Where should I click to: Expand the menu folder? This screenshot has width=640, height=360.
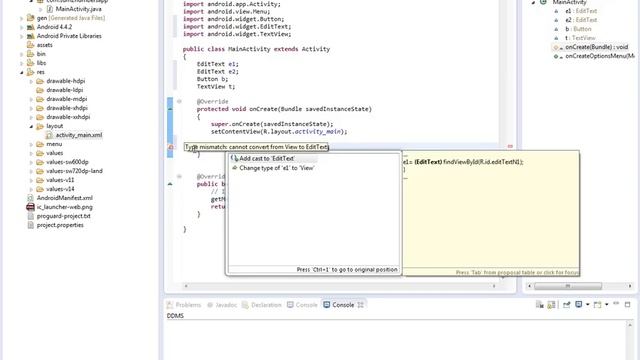click(x=31, y=144)
